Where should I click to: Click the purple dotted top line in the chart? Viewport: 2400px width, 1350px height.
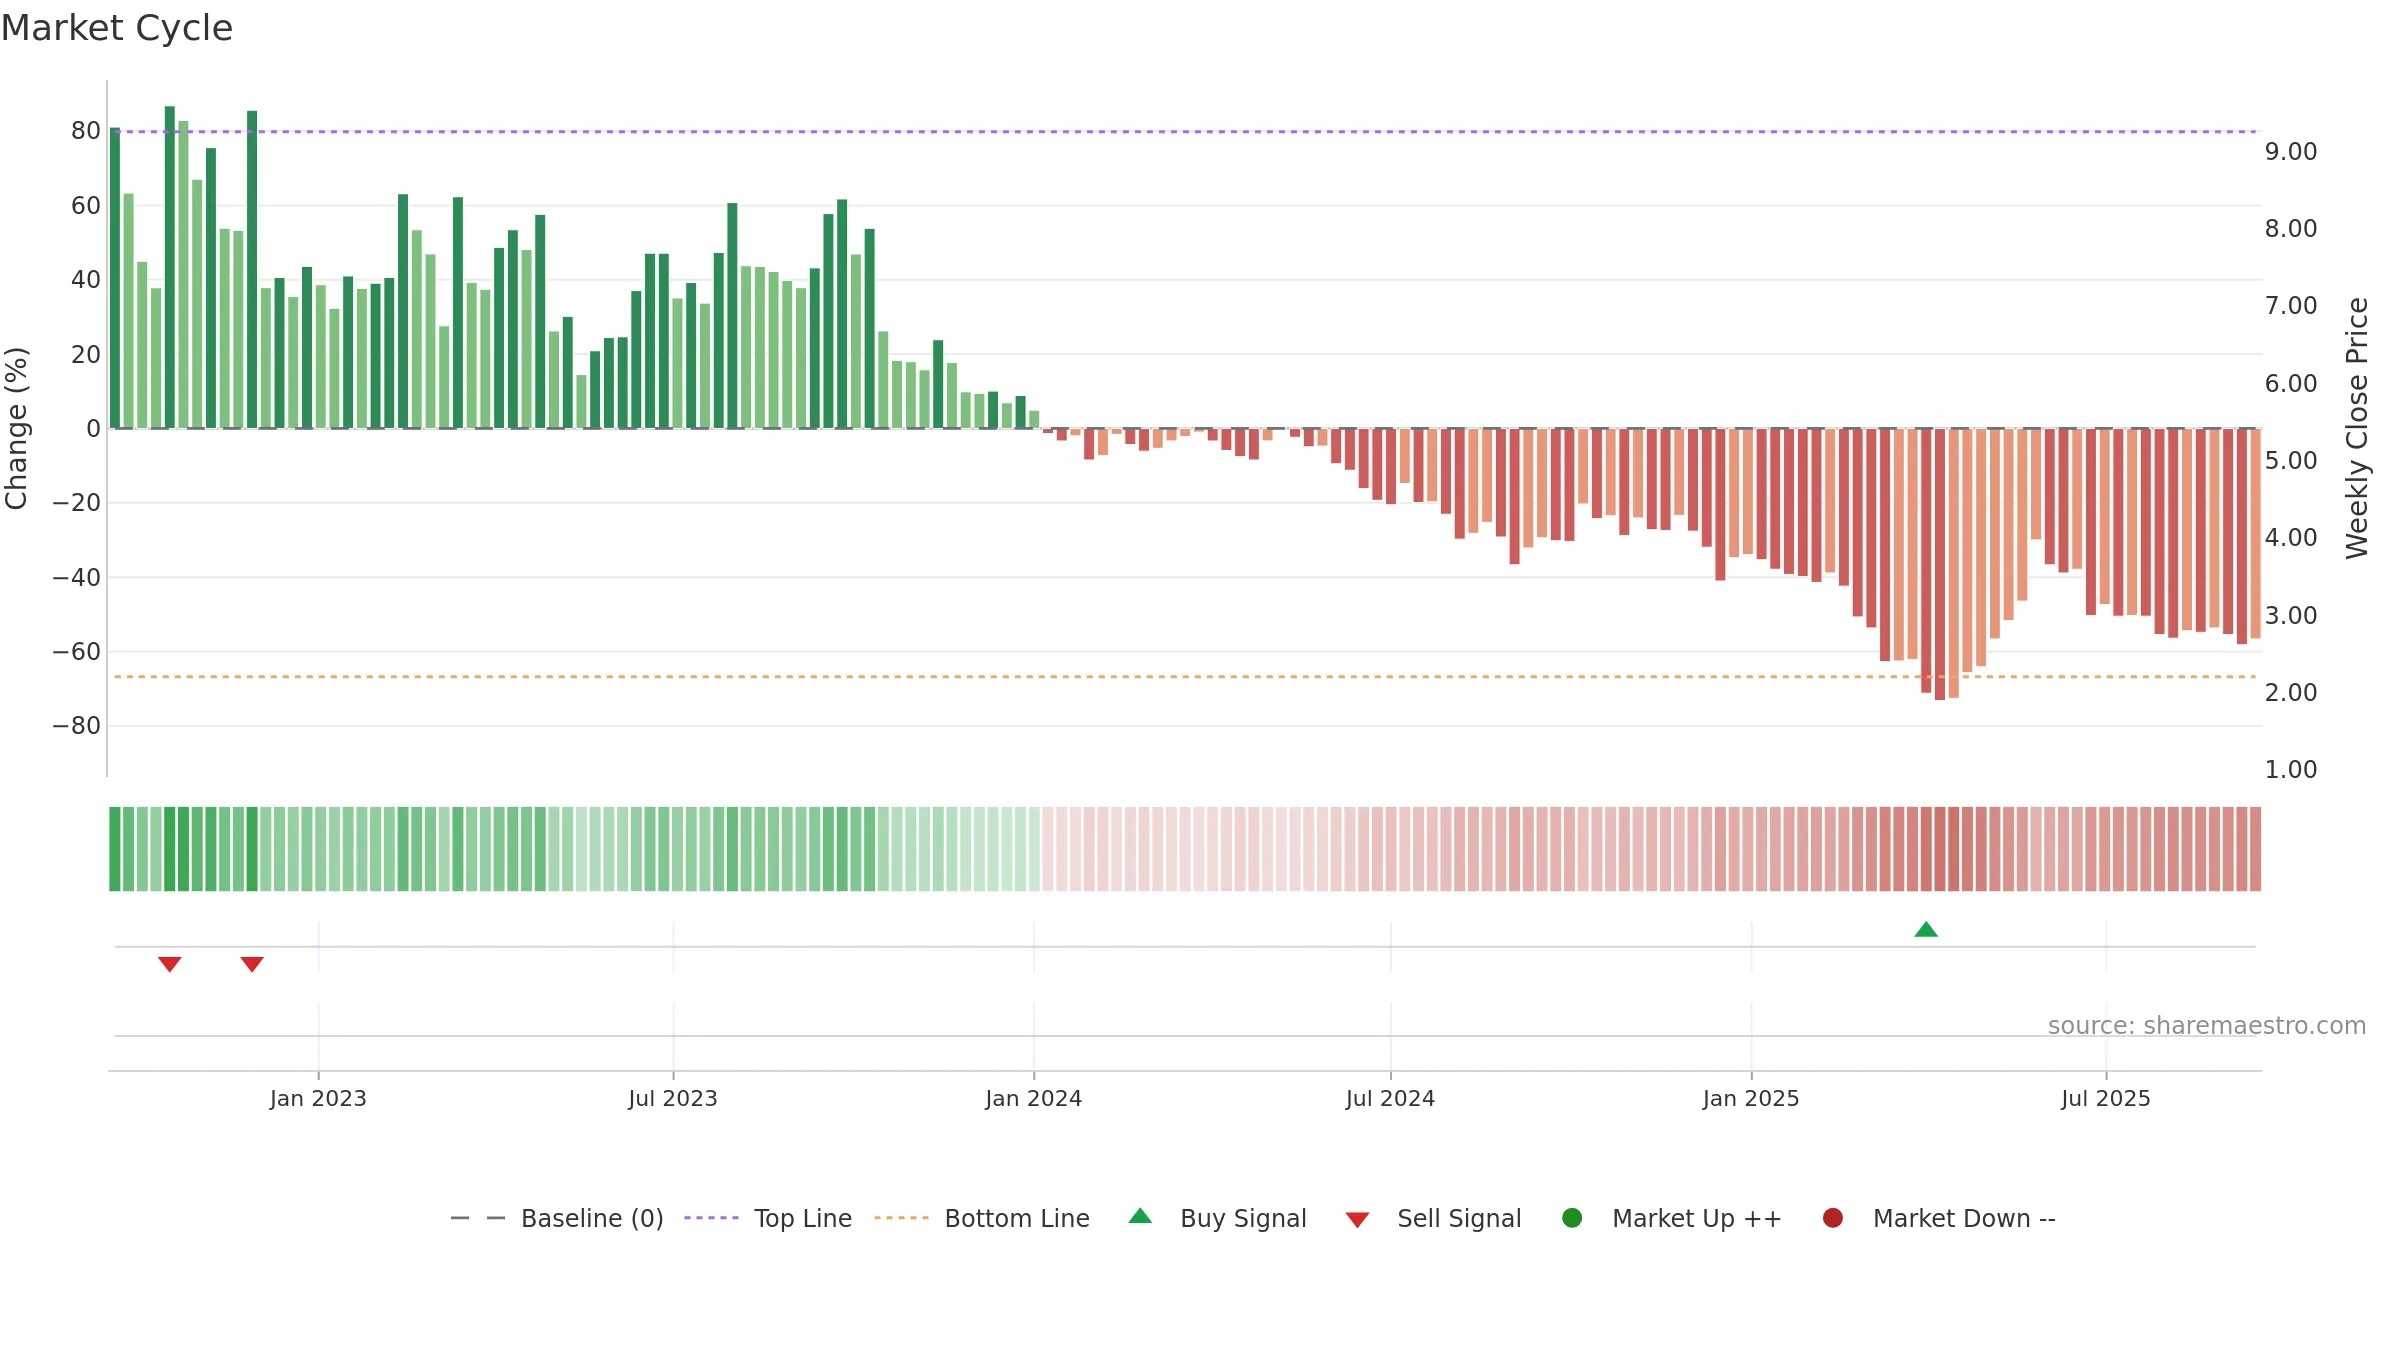click(x=1185, y=132)
